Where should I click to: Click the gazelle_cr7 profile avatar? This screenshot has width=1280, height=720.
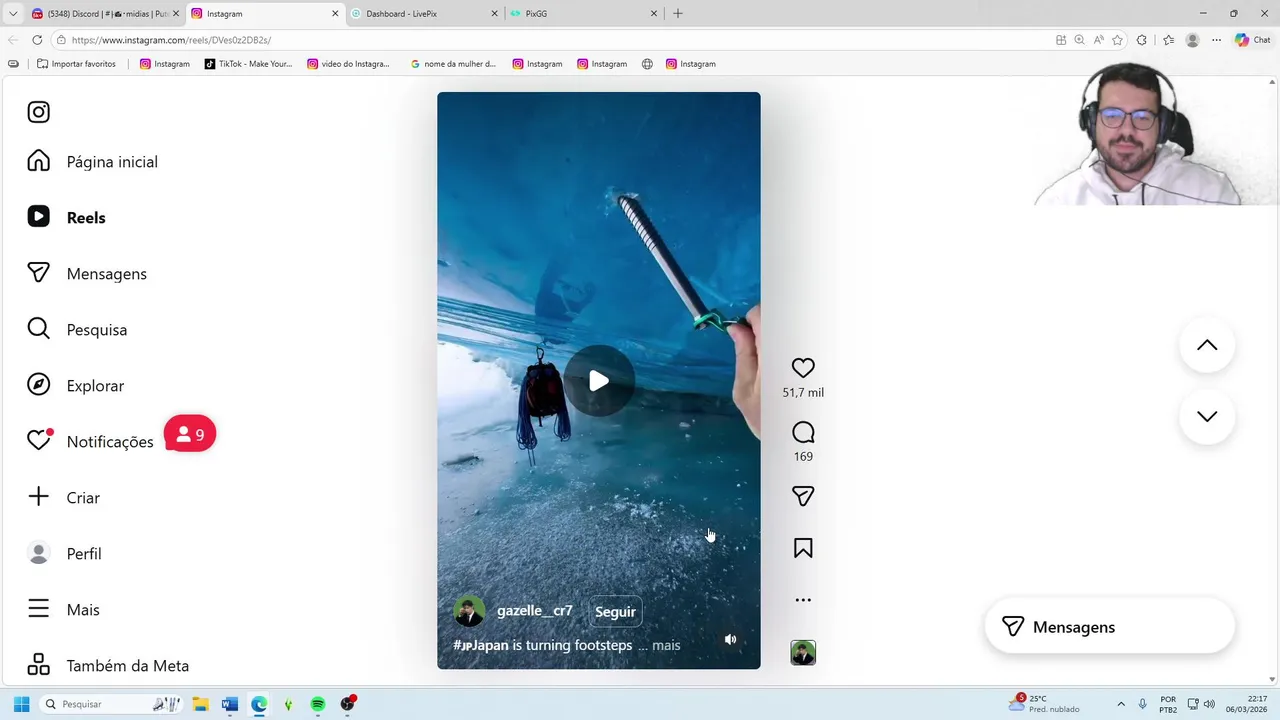469,611
